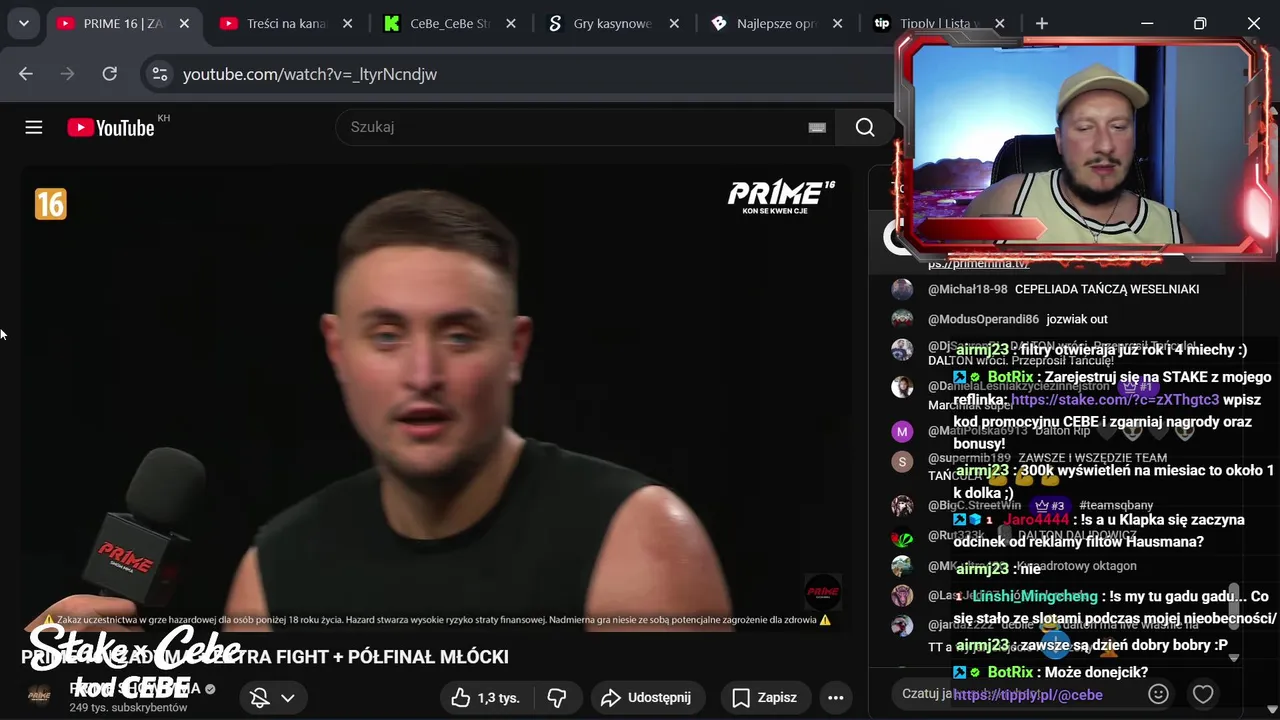Click the @Michał18-98 chat avatar

point(902,289)
